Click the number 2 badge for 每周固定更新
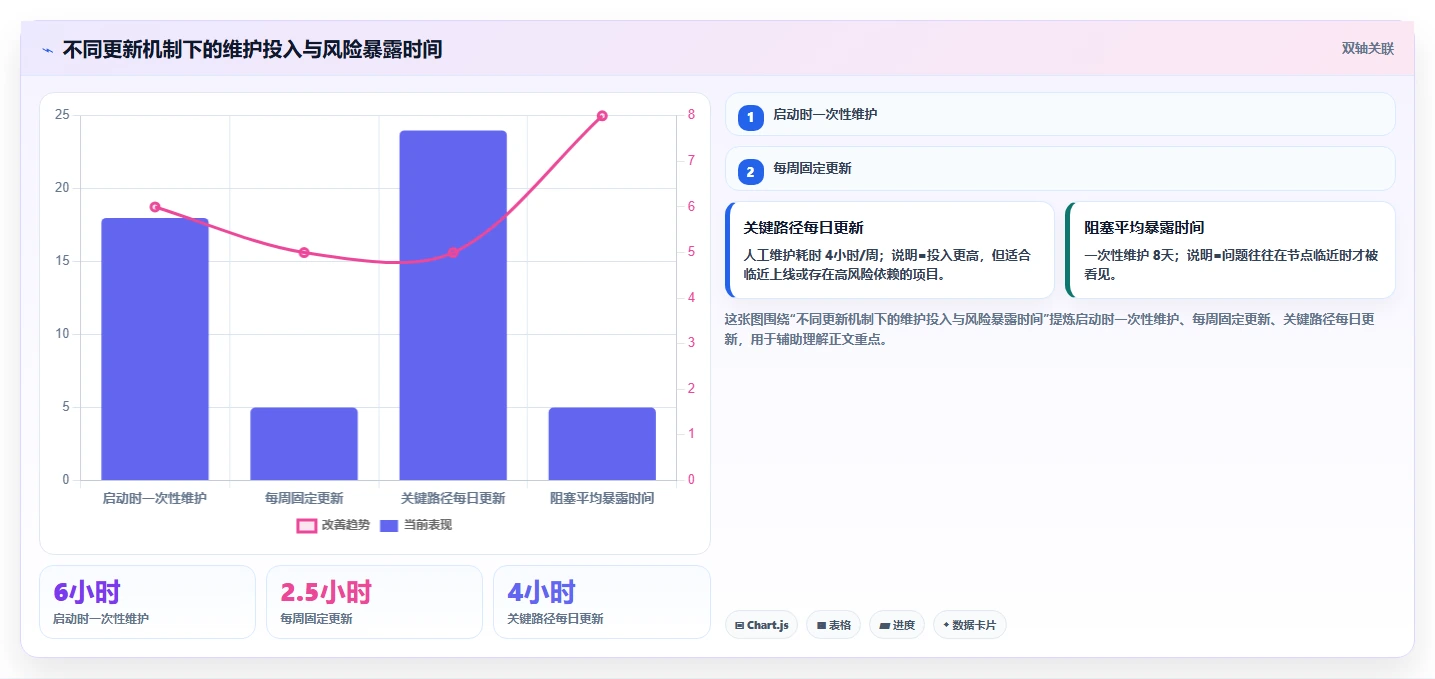1435x679 pixels. tap(751, 172)
